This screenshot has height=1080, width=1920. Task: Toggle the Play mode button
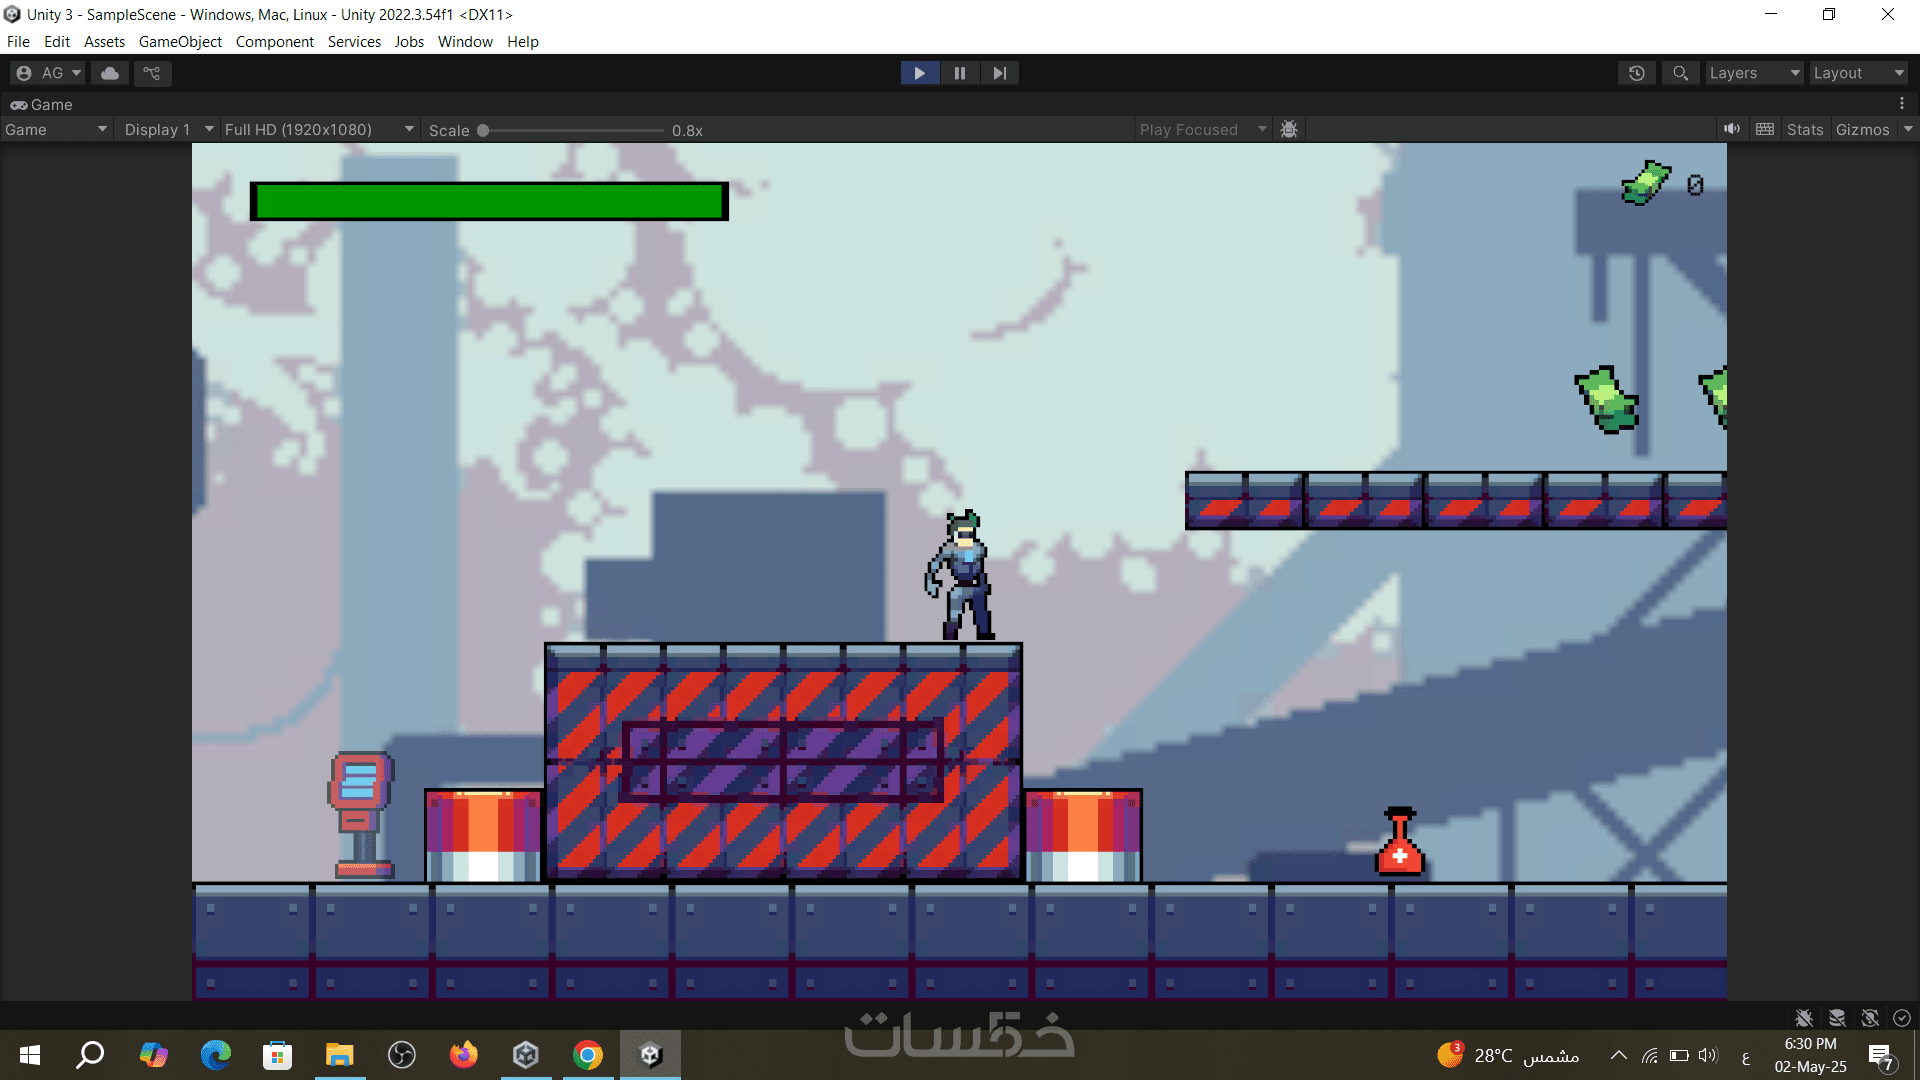click(919, 73)
